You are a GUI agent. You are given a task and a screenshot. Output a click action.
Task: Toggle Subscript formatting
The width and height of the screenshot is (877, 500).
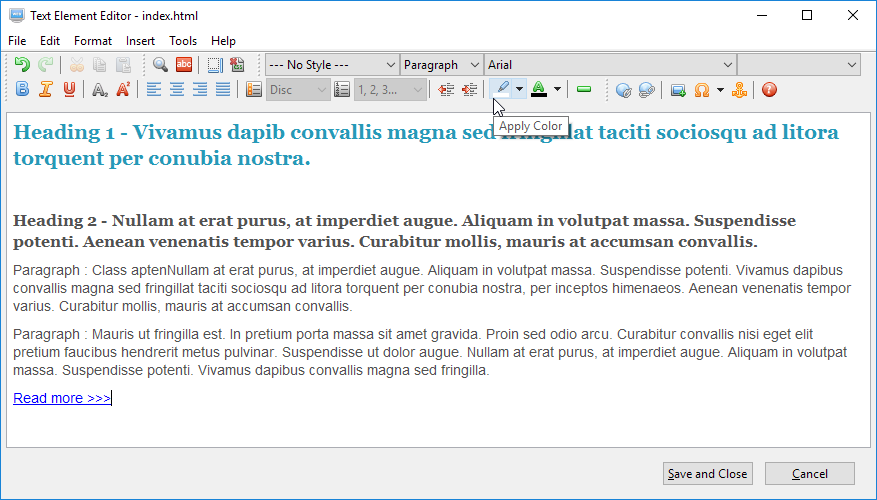tap(100, 89)
